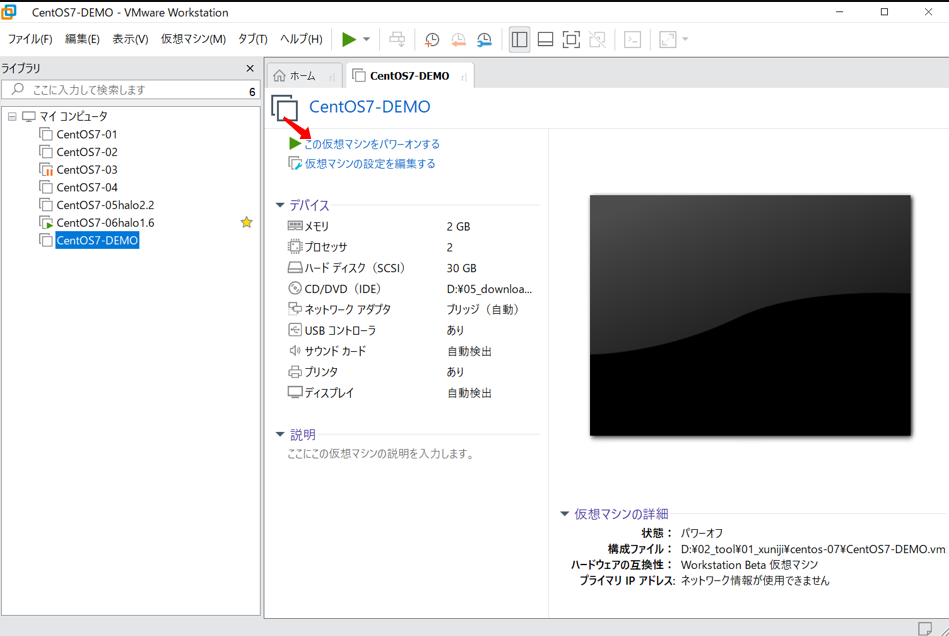
Task: Take a snapshot using the clock icon
Action: coord(432,39)
